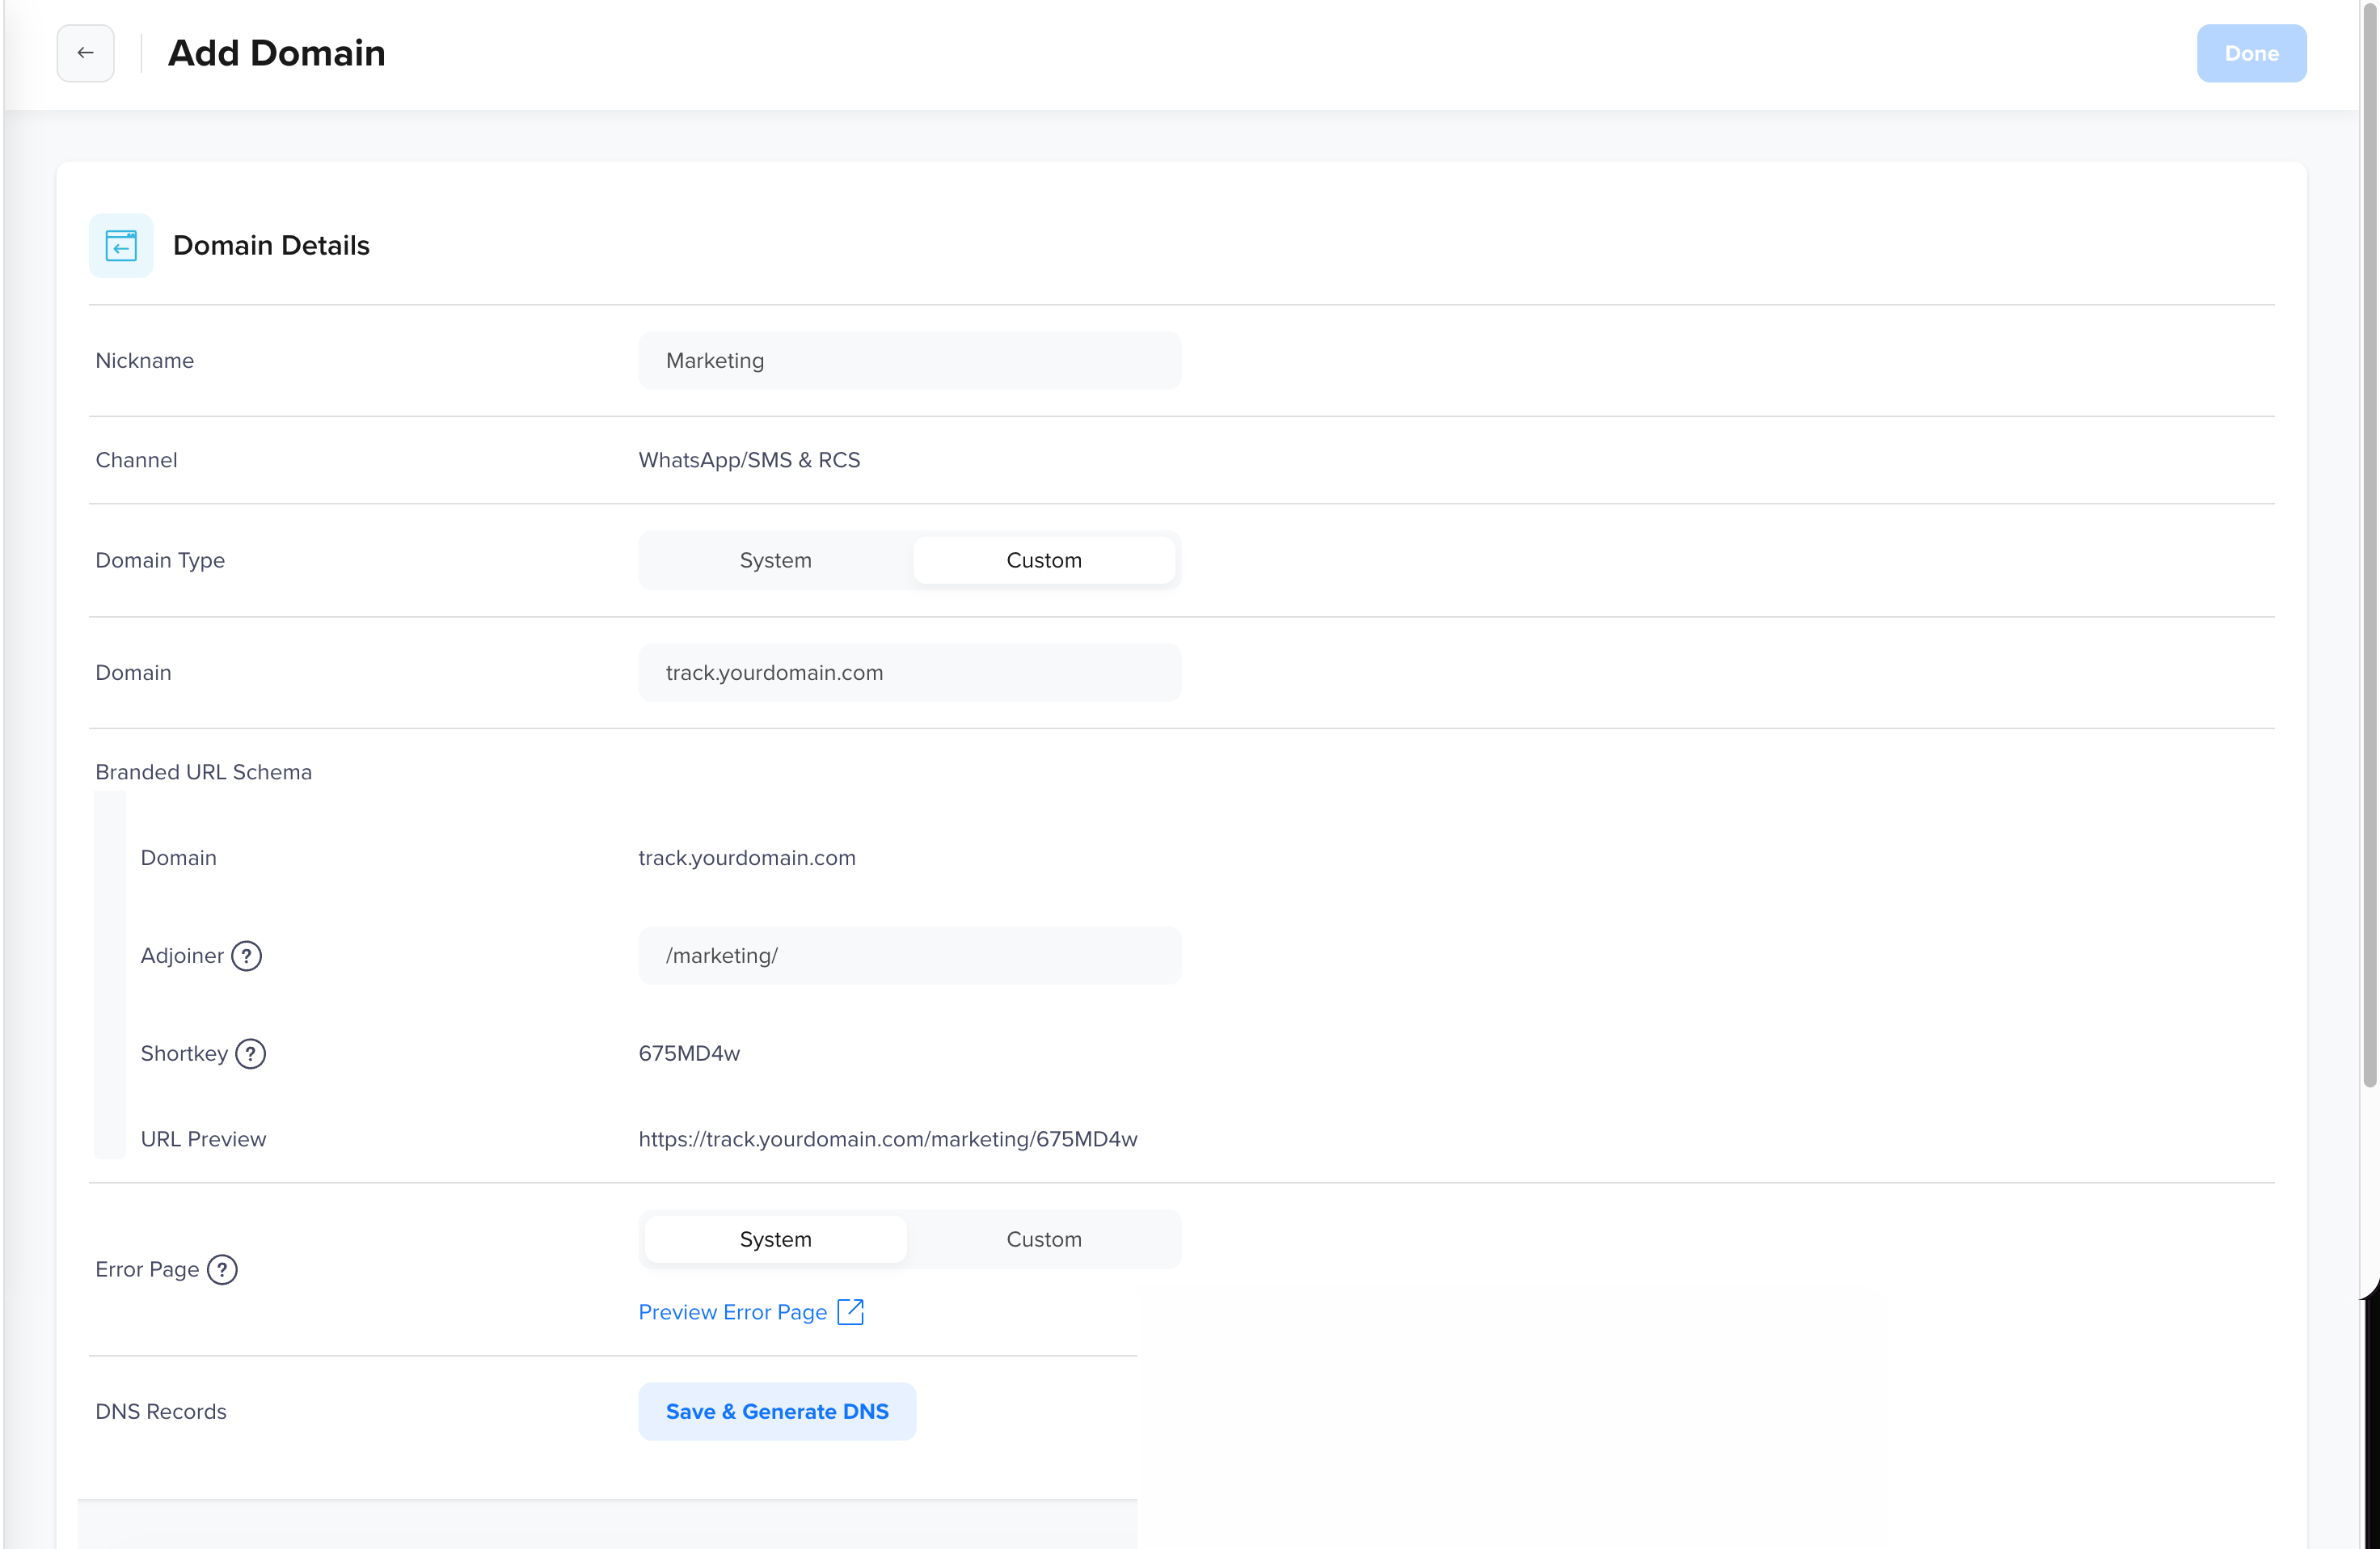This screenshot has height=1549, width=2380.
Task: Select Custom under Domain Type
Action: tap(1043, 561)
